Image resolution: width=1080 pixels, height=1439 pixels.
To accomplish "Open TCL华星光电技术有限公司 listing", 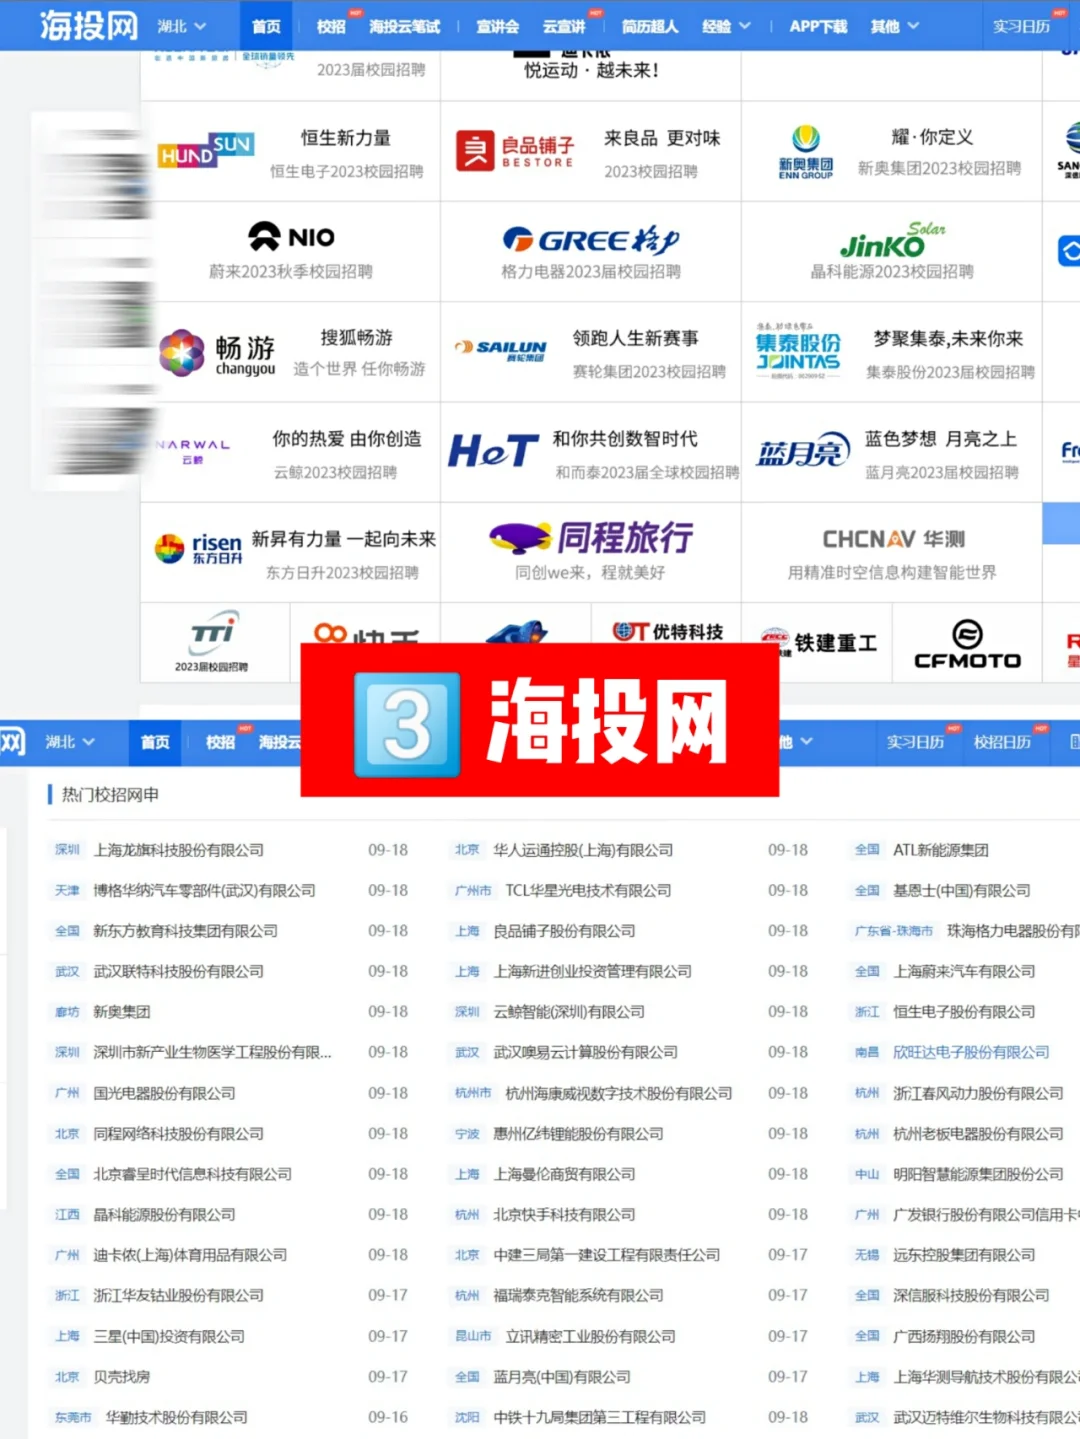I will tap(588, 890).
